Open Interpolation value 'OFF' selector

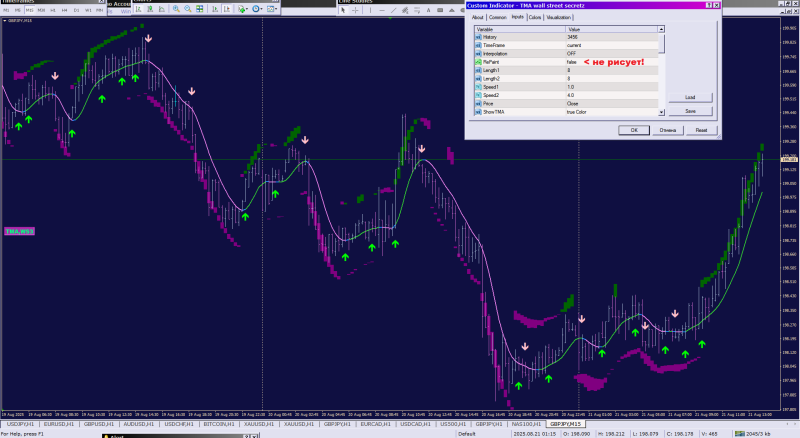pos(612,54)
